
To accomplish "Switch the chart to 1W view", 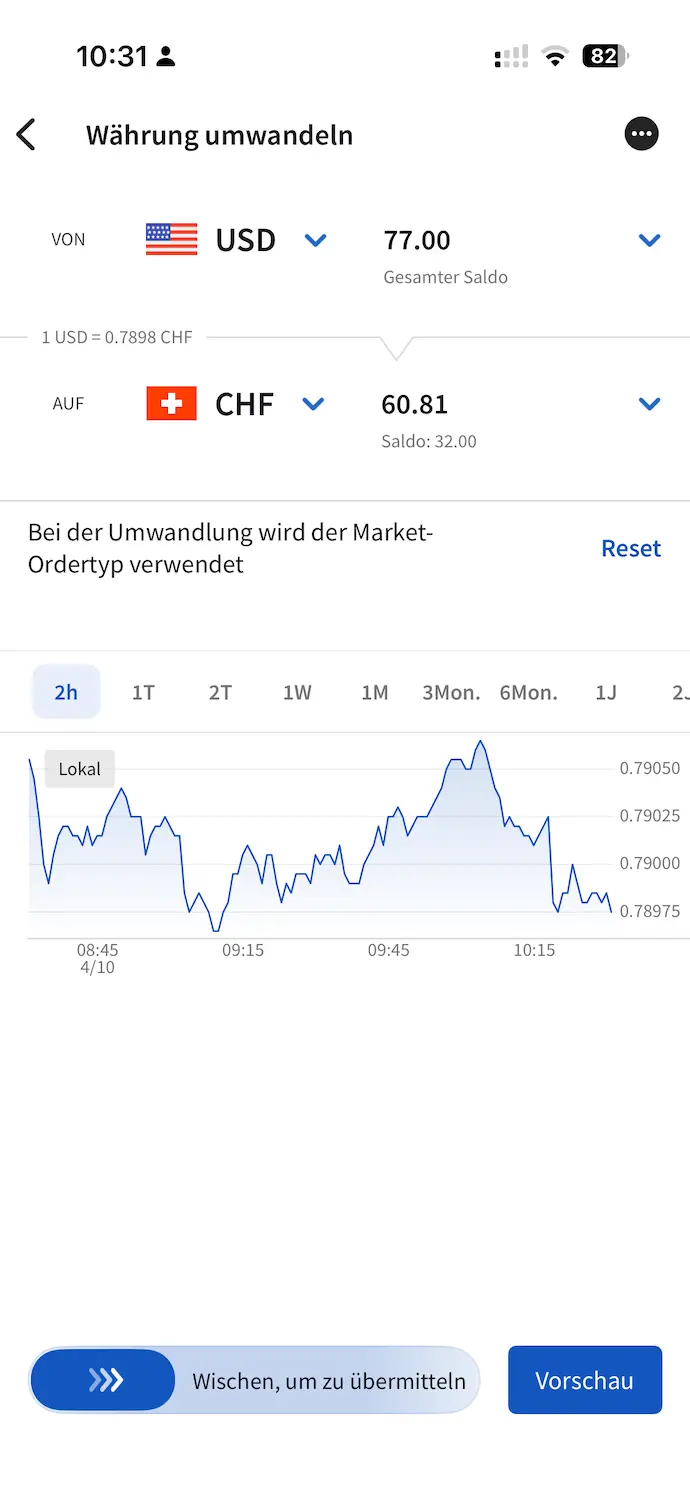I will 297,691.
